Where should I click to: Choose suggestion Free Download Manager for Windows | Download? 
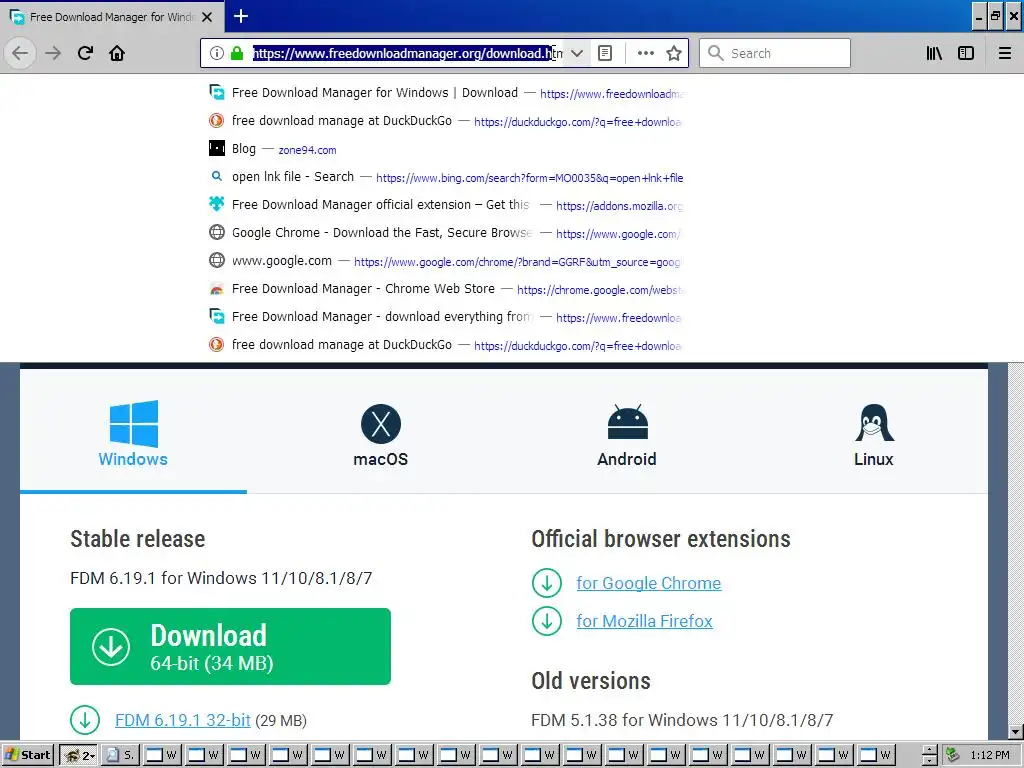(x=446, y=93)
